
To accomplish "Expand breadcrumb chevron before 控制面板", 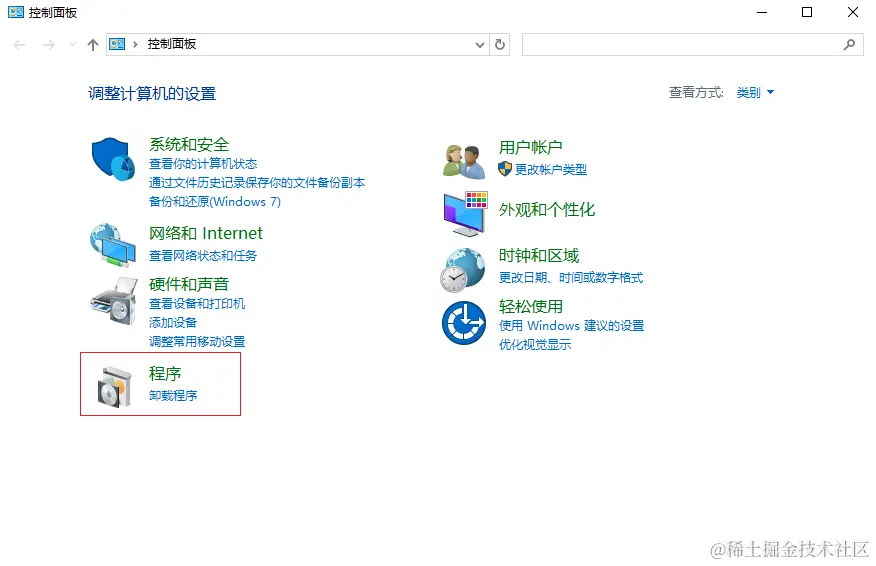I will 135,44.
